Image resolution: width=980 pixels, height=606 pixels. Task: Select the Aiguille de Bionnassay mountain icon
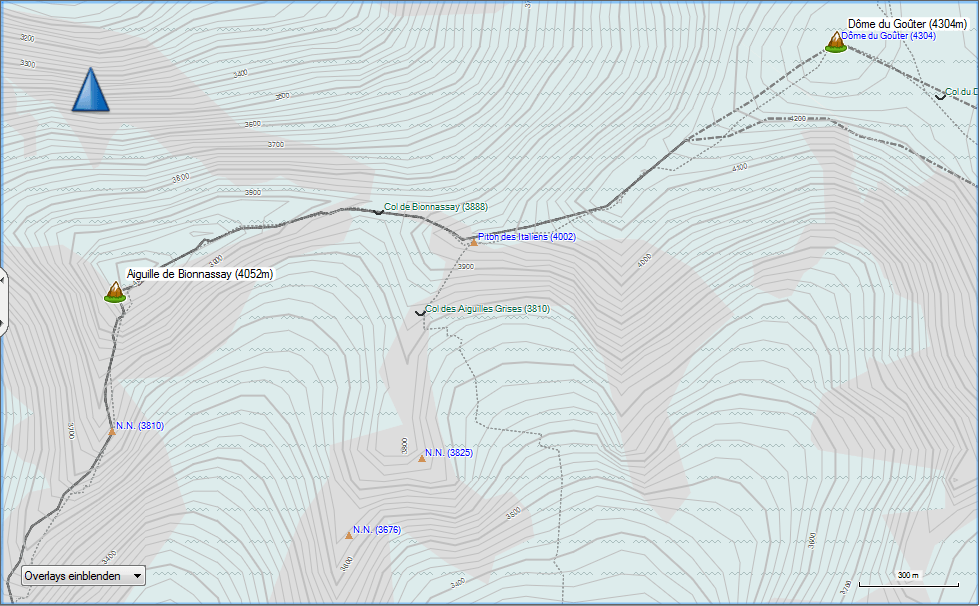tap(115, 291)
